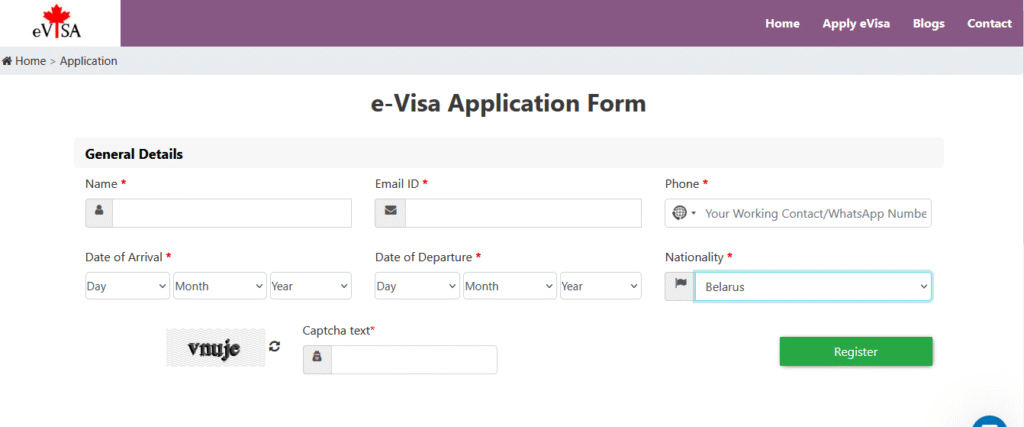Viewport: 1024px width, 427px height.
Task: Click the envelope icon beside Email field
Action: (390, 213)
